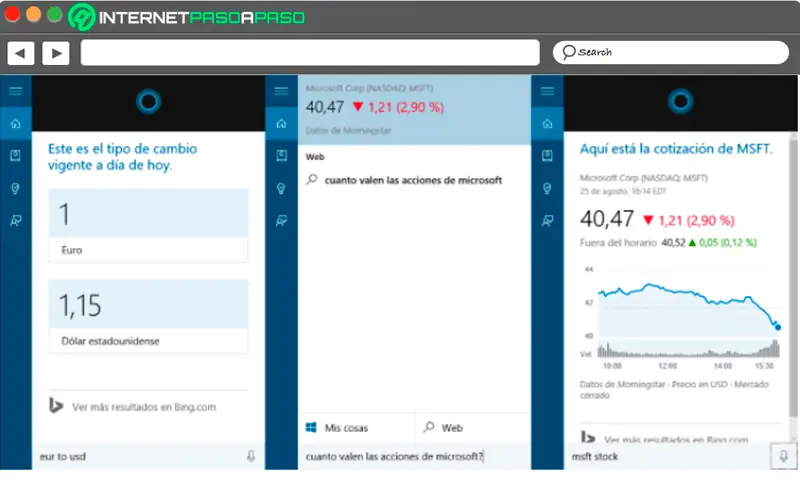Image resolution: width=800 pixels, height=500 pixels.
Task: Click the 'msft stock' search box
Action: pyautogui.click(x=666, y=456)
